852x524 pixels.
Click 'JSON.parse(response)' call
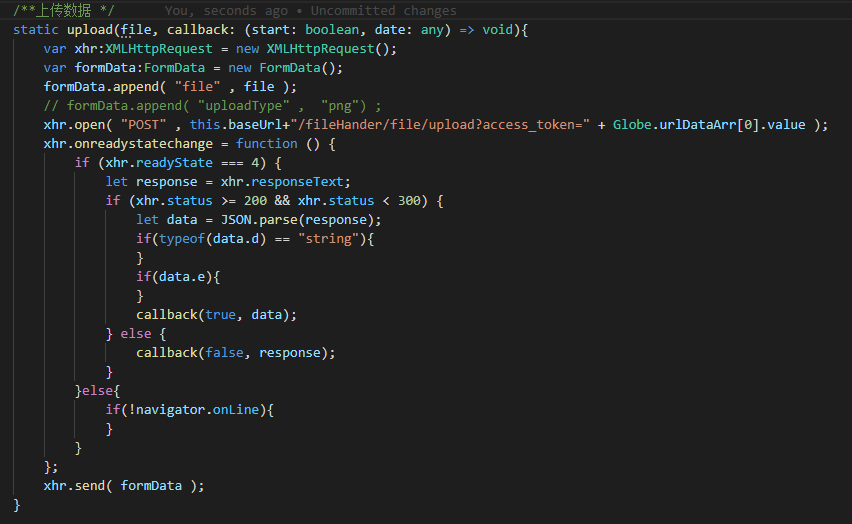pyautogui.click(x=297, y=220)
